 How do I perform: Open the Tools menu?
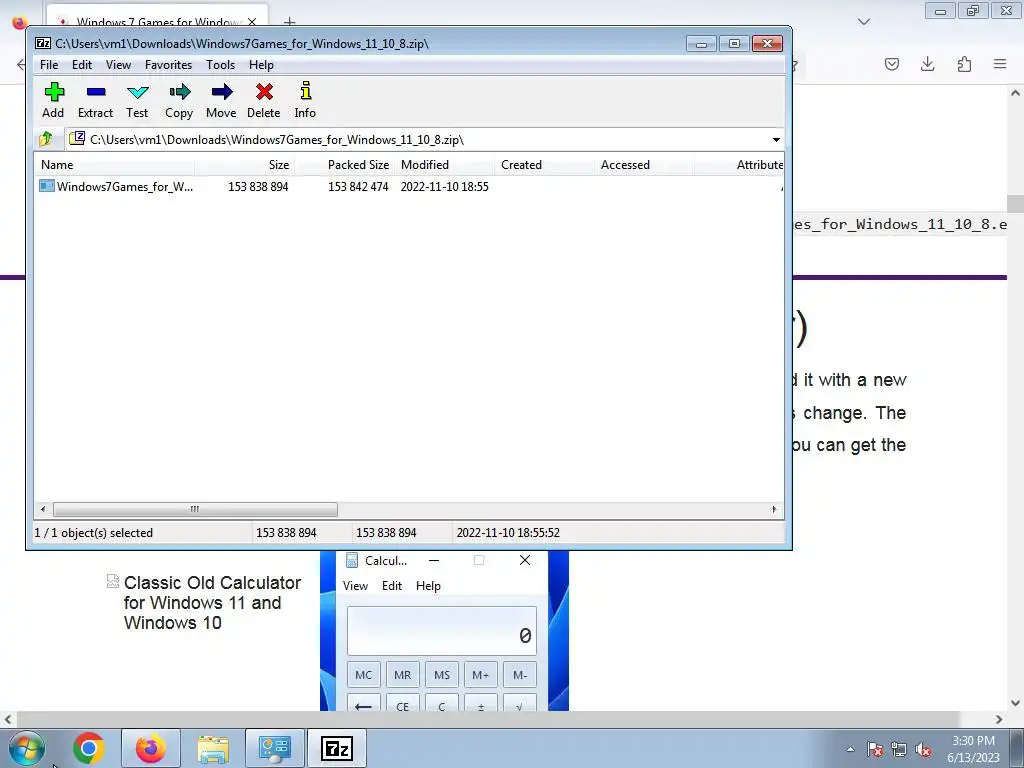[220, 65]
